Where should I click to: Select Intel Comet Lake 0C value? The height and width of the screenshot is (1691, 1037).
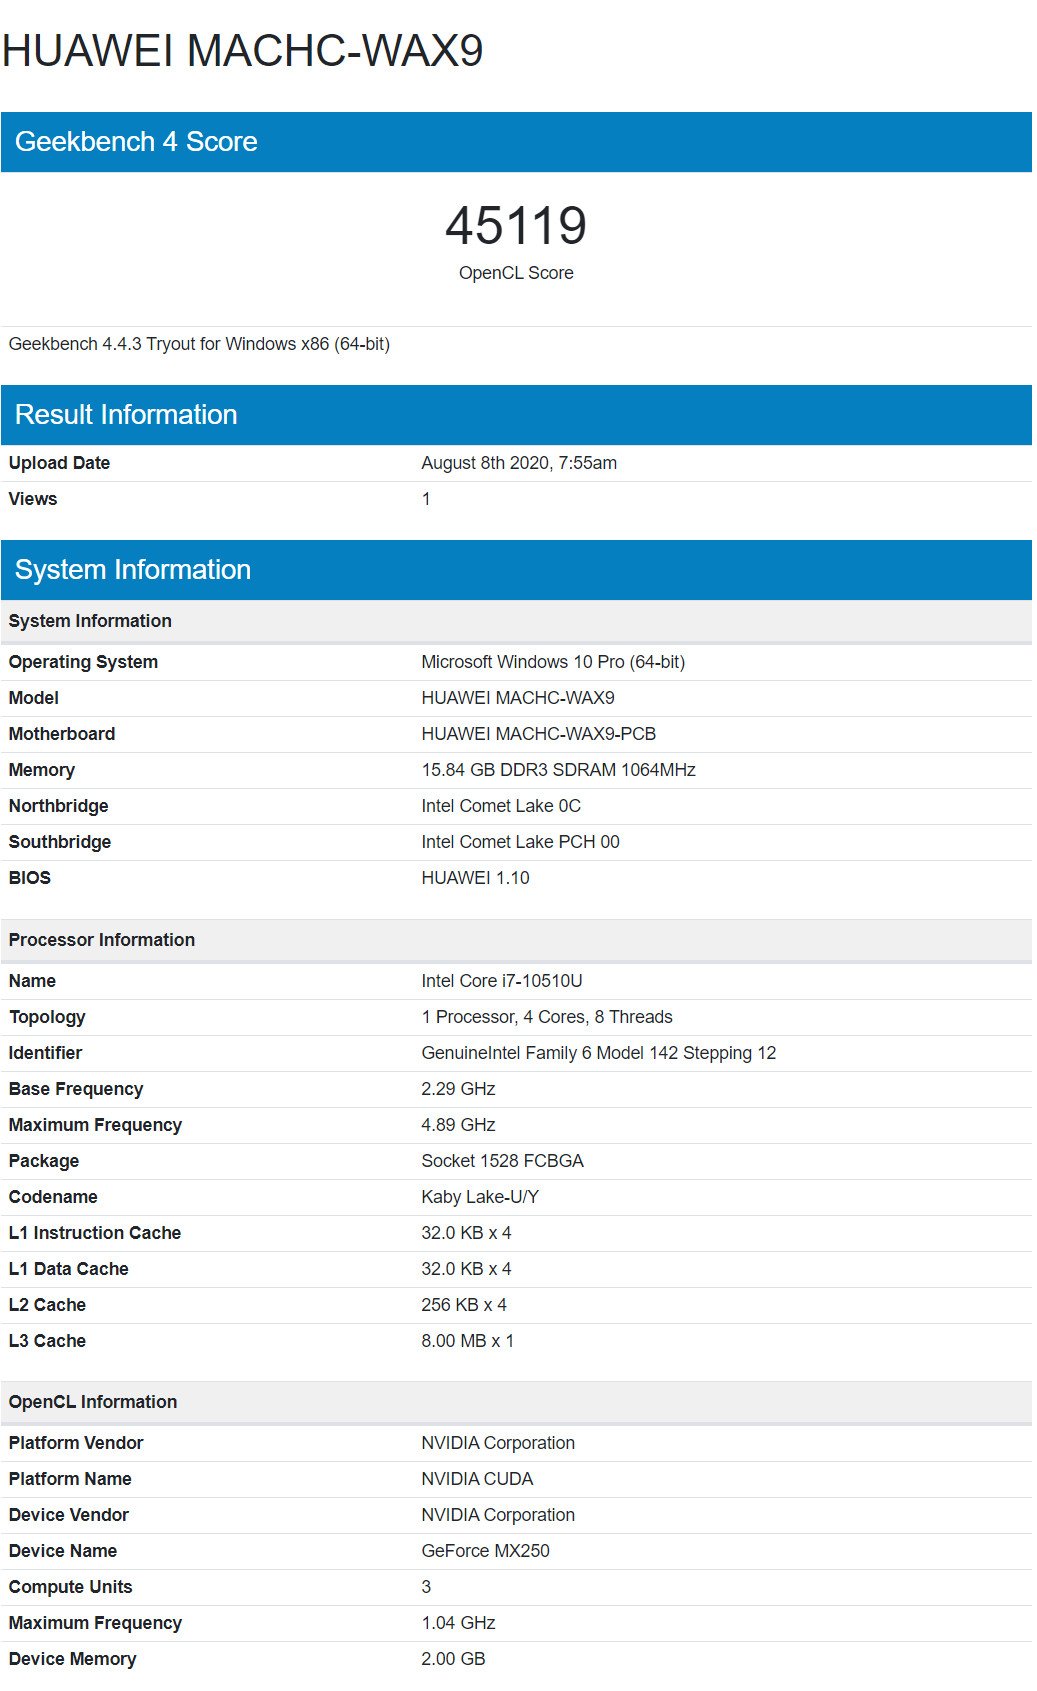pyautogui.click(x=501, y=806)
